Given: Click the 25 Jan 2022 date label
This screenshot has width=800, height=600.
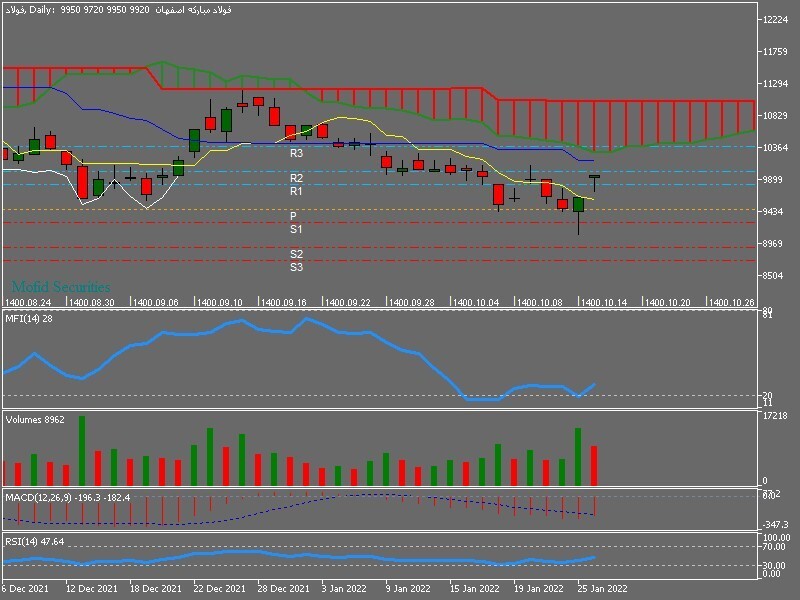Looking at the screenshot, I should point(602,589).
